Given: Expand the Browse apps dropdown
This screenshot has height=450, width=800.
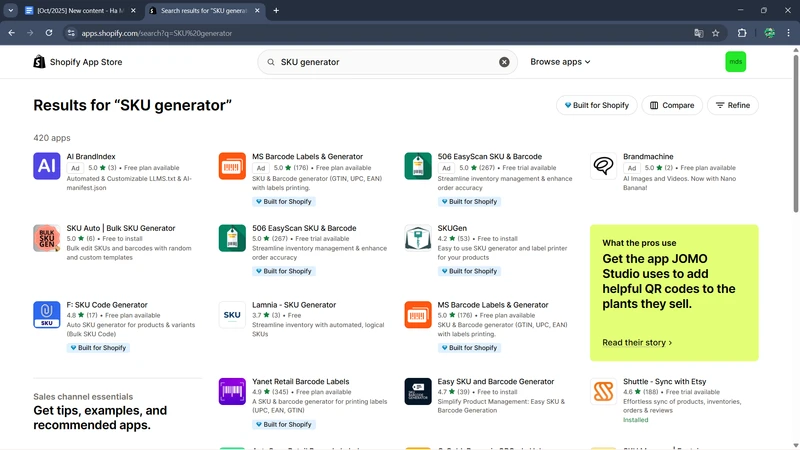Looking at the screenshot, I should pos(560,62).
